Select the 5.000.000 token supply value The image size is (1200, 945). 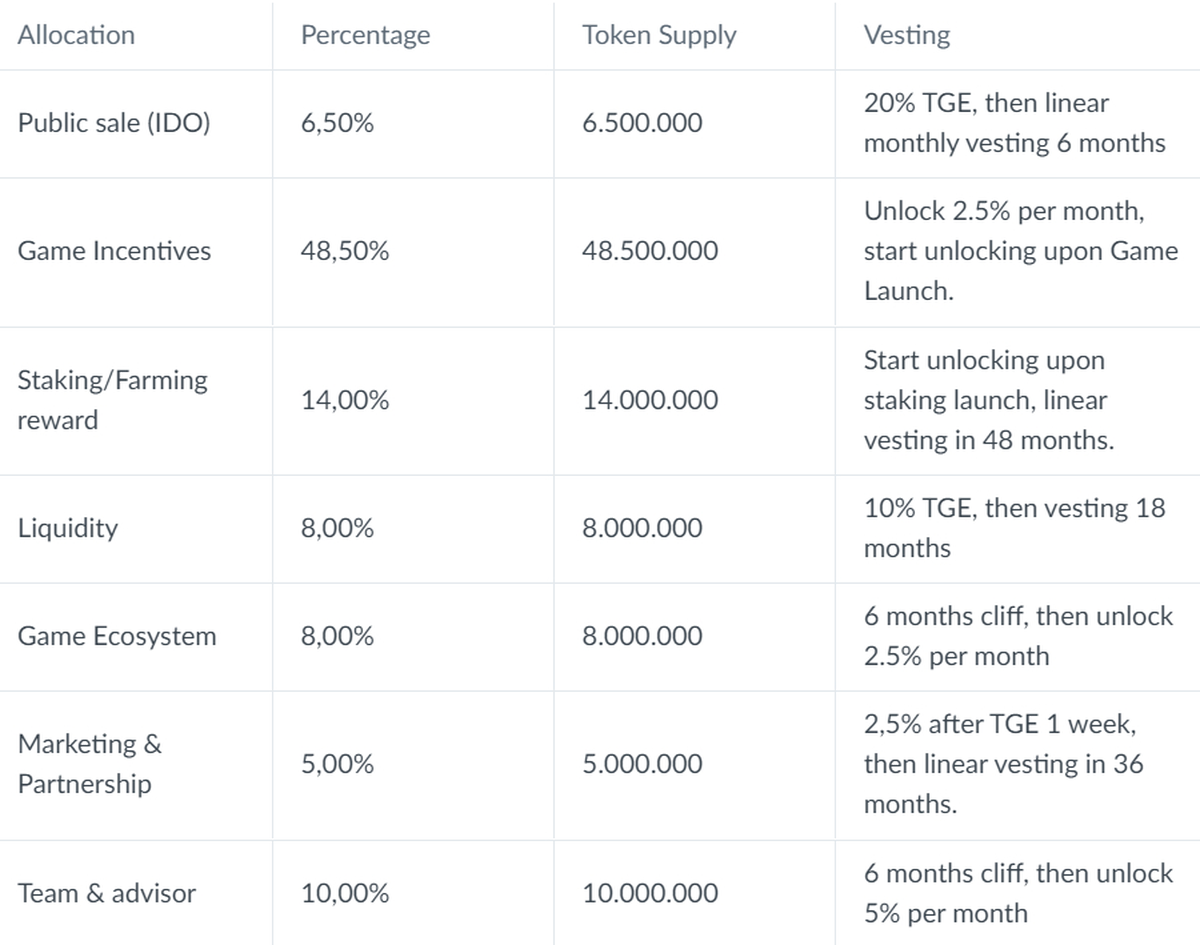click(x=642, y=764)
